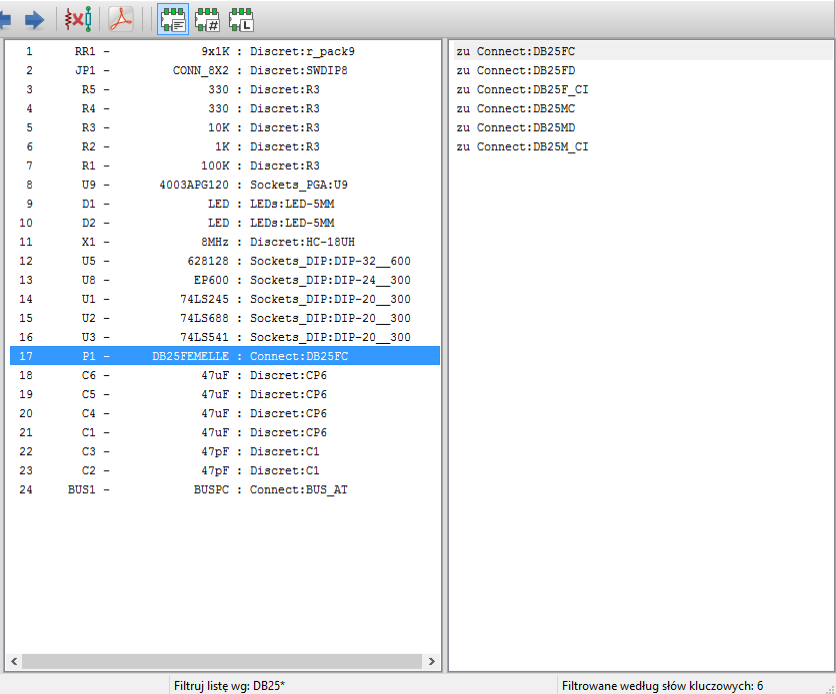Screen dimensions: 836x694
Task: Click left arrow of horizontal scrollbar
Action: [14, 661]
